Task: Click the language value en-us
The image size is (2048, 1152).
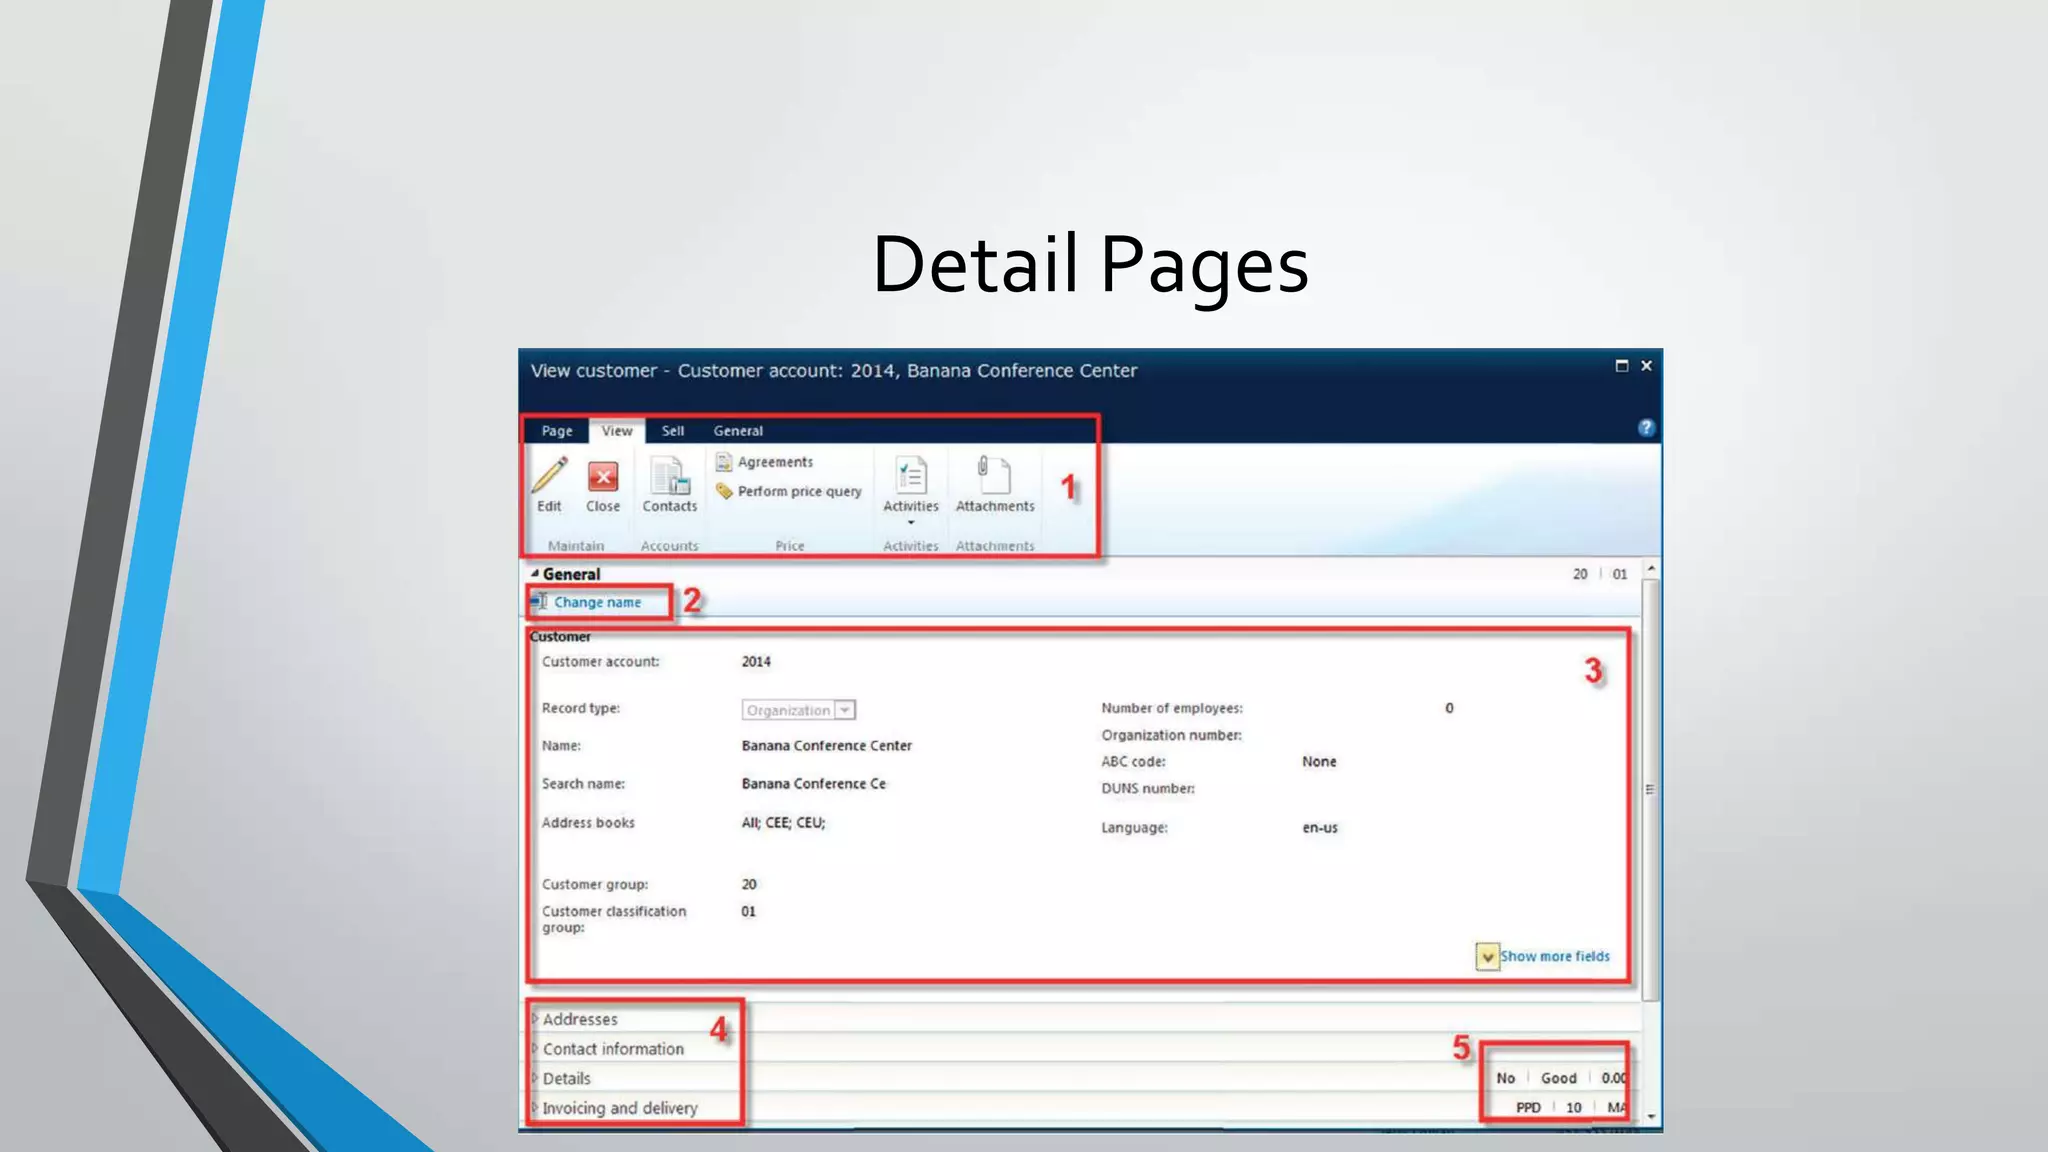Action: [1320, 828]
